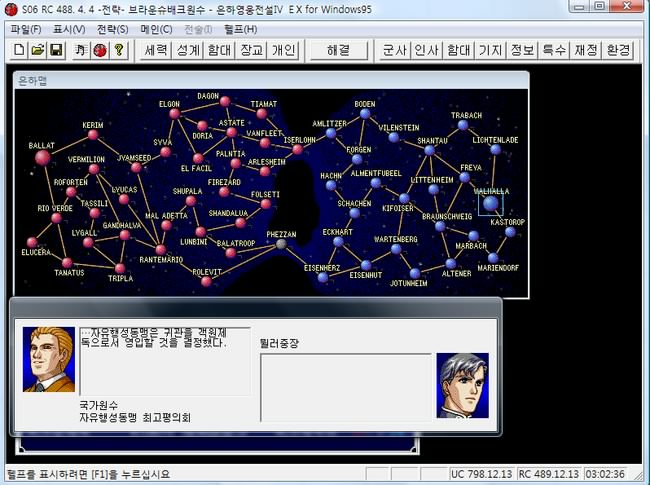Click the red globe toolbar icon
This screenshot has width=650, height=485.
pyautogui.click(x=100, y=51)
